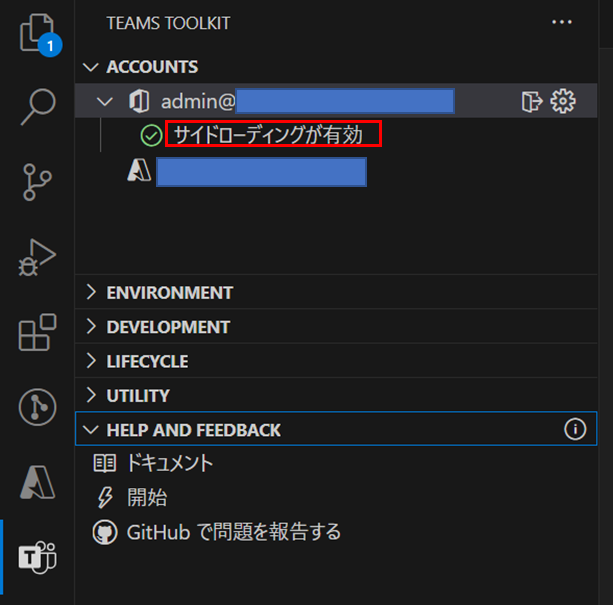Open the Extensions view icon
The height and width of the screenshot is (605, 613).
(x=38, y=332)
